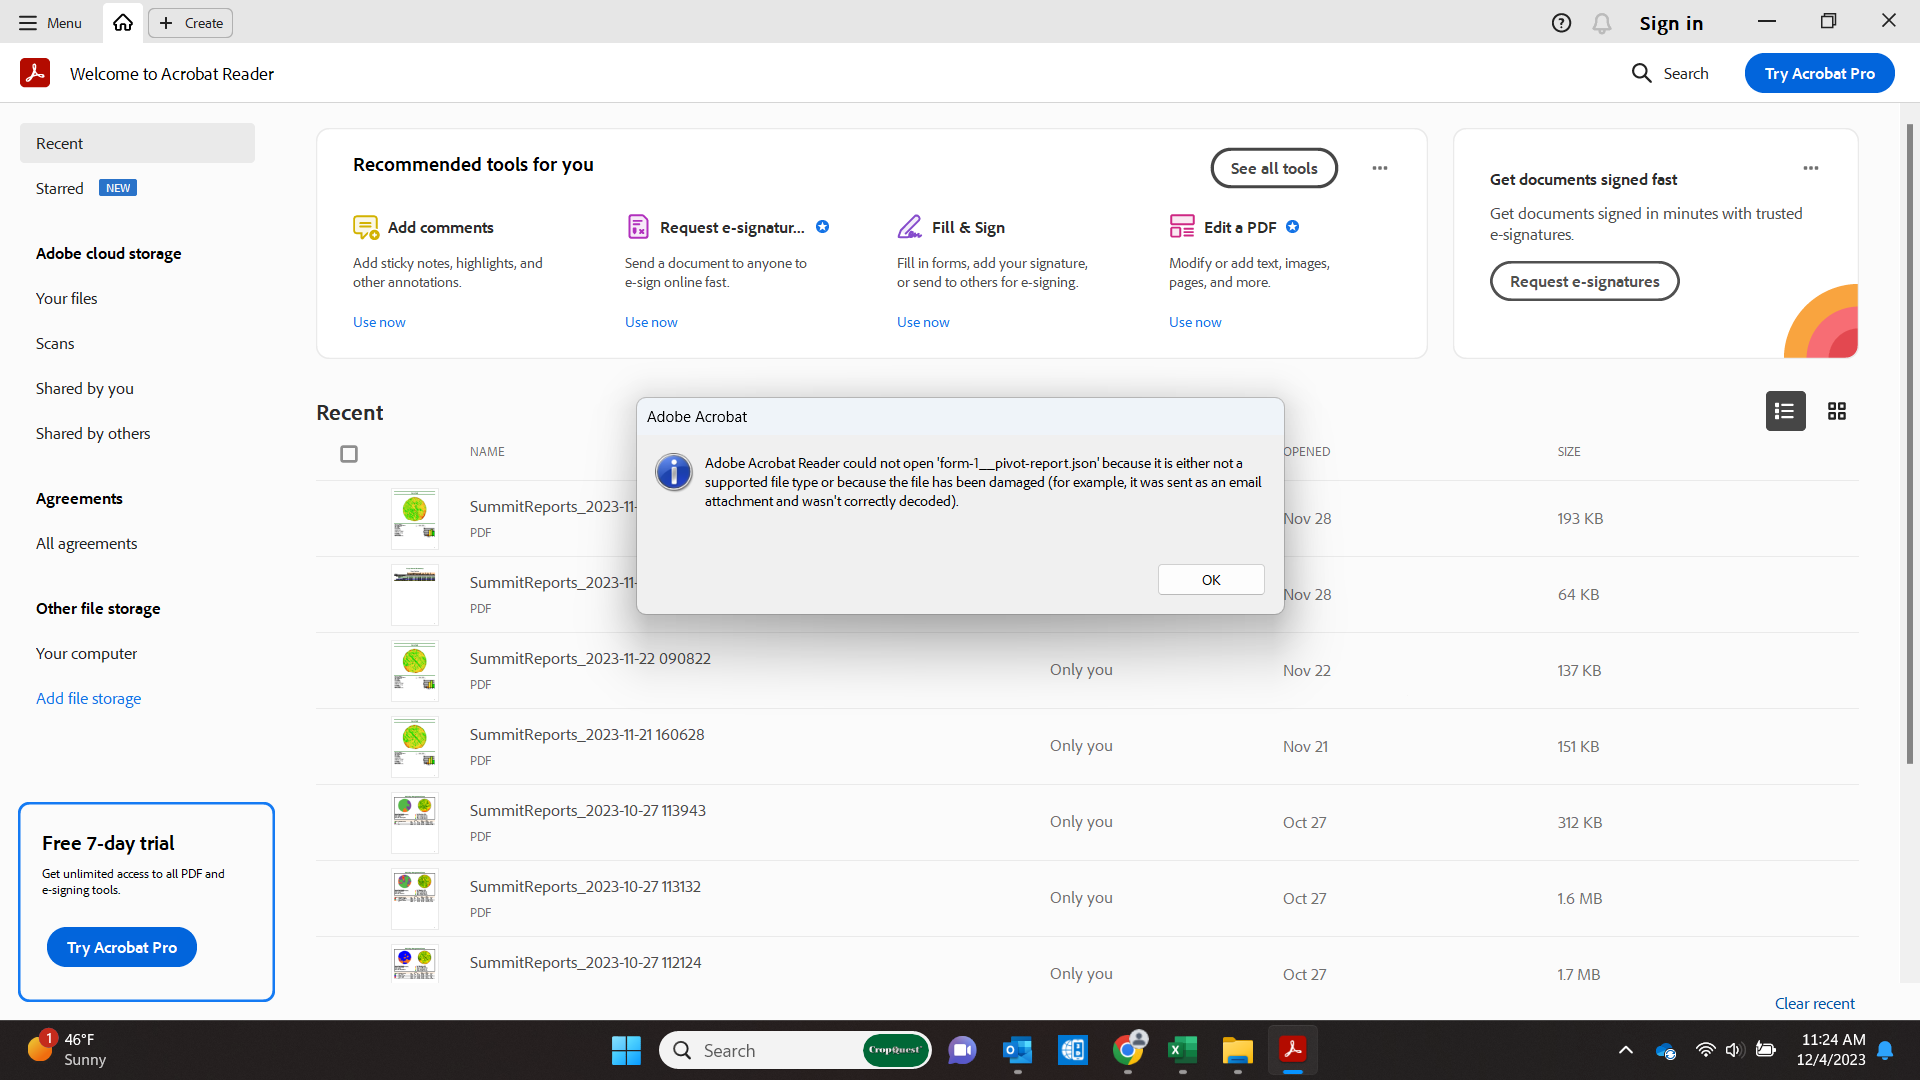Click the Add comments tool icon
This screenshot has height=1080, width=1920.
click(x=365, y=227)
